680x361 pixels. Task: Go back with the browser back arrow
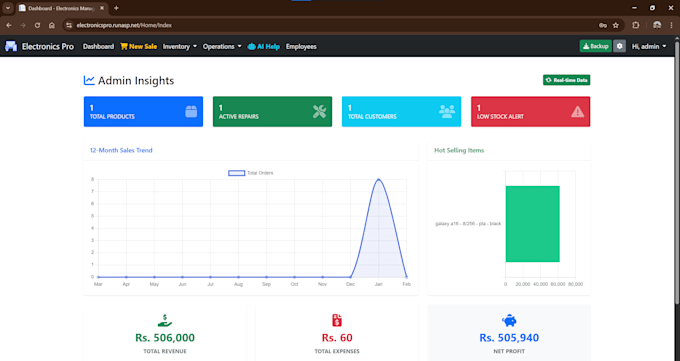click(9, 25)
